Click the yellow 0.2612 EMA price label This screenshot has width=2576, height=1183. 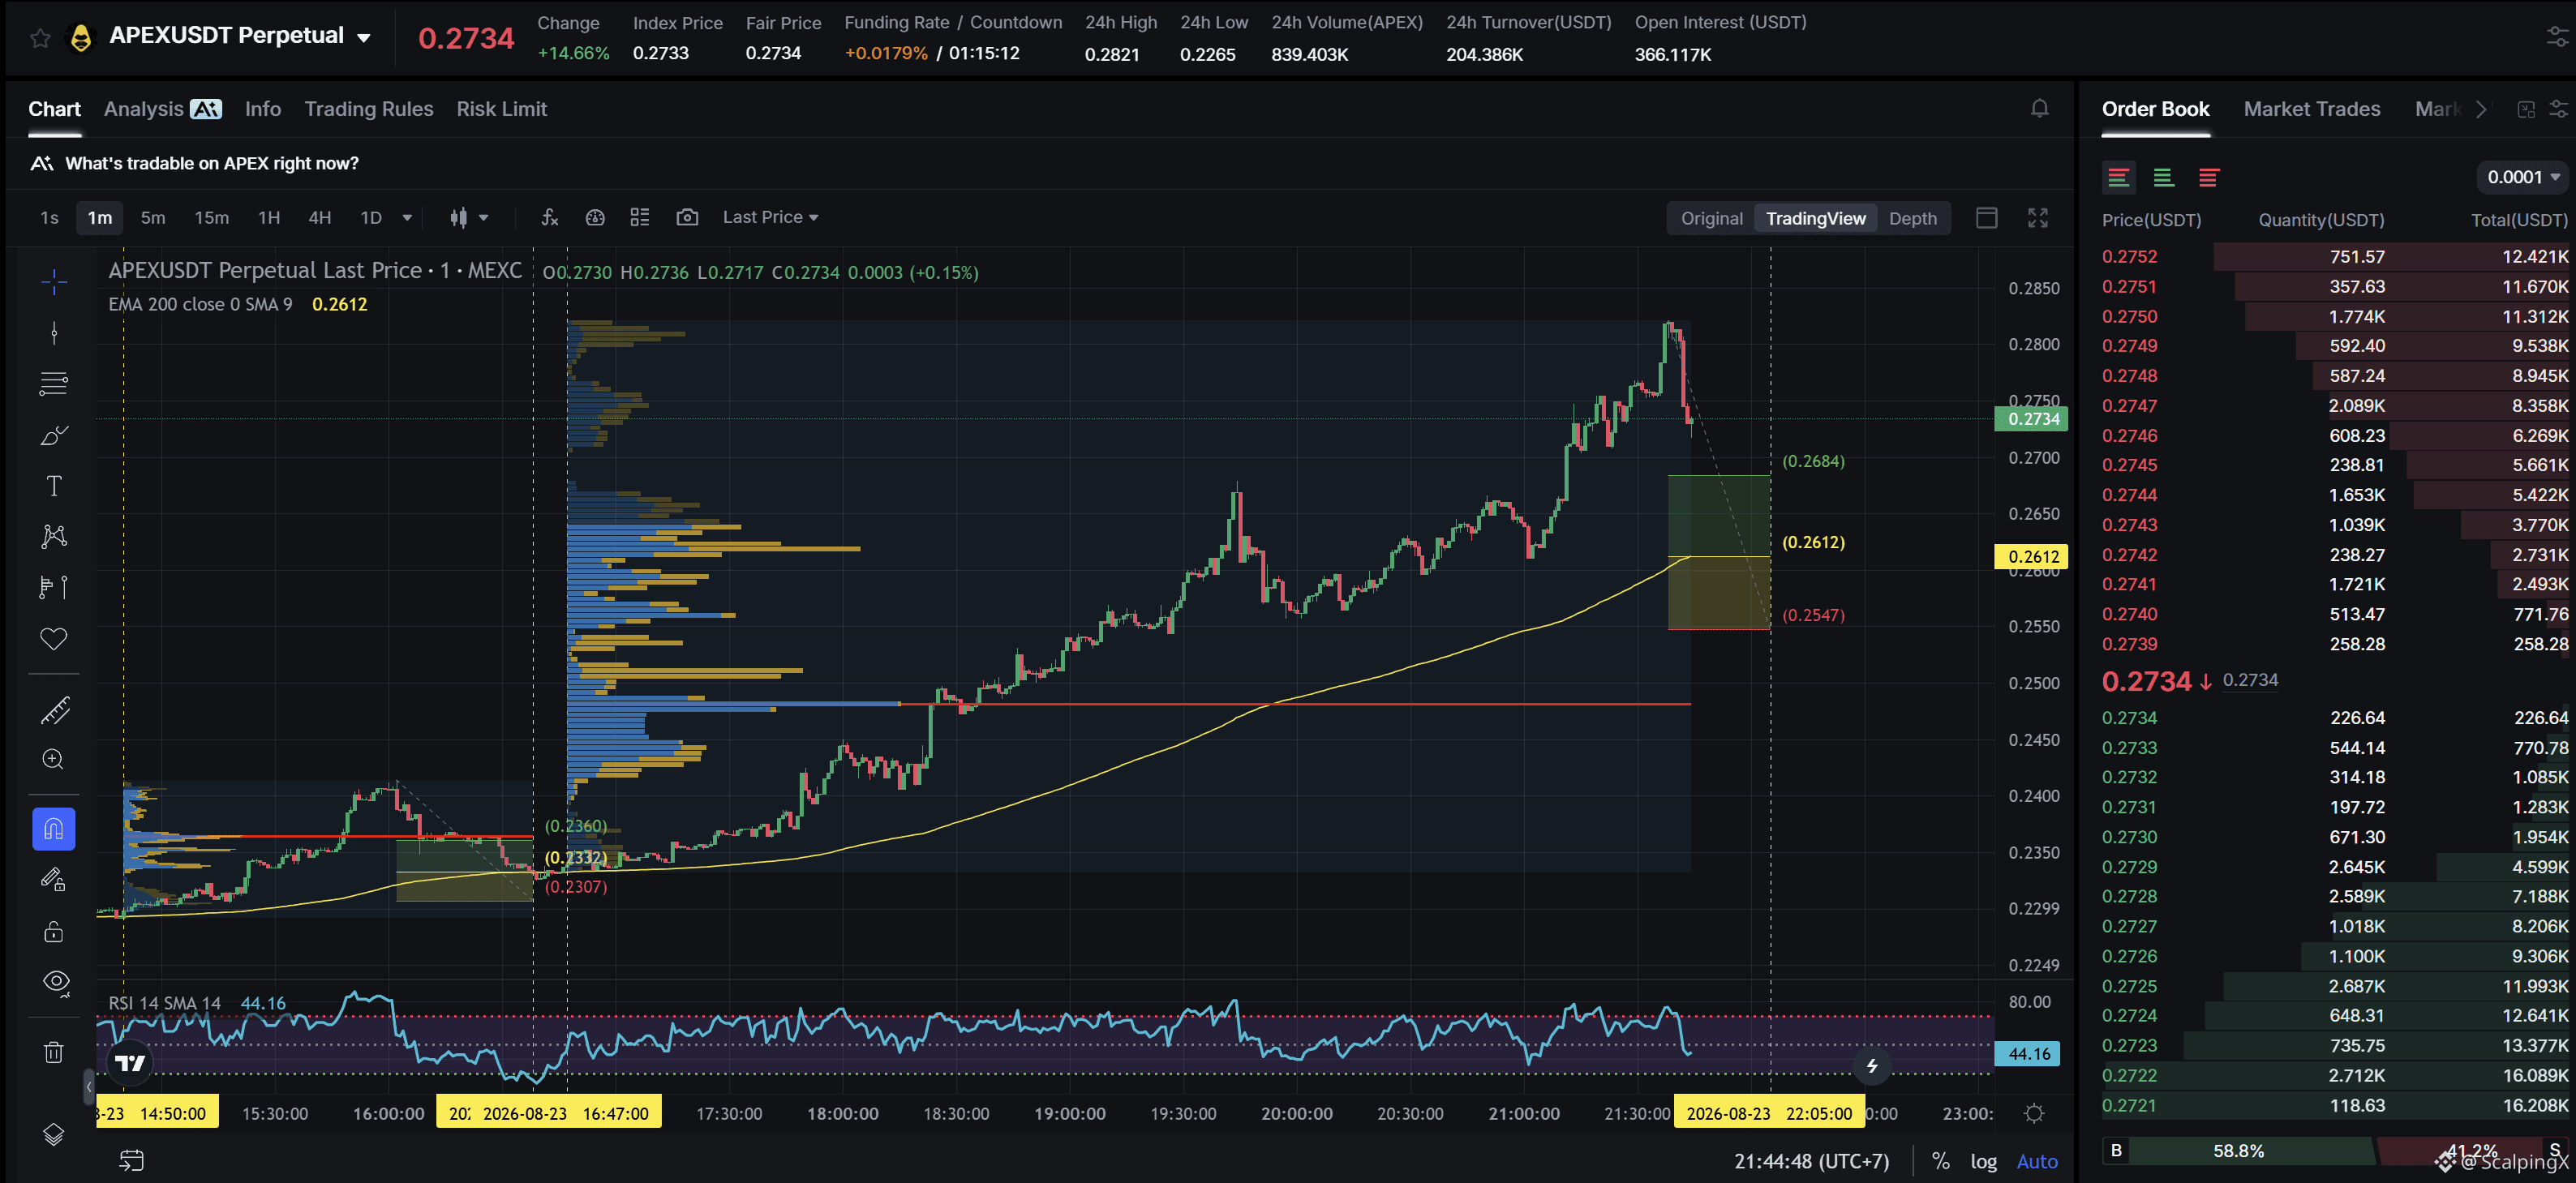click(x=2031, y=557)
